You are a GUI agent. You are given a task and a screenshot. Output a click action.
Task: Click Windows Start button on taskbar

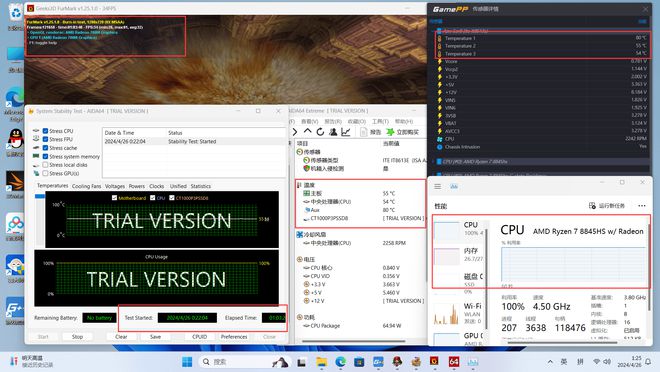point(187,361)
